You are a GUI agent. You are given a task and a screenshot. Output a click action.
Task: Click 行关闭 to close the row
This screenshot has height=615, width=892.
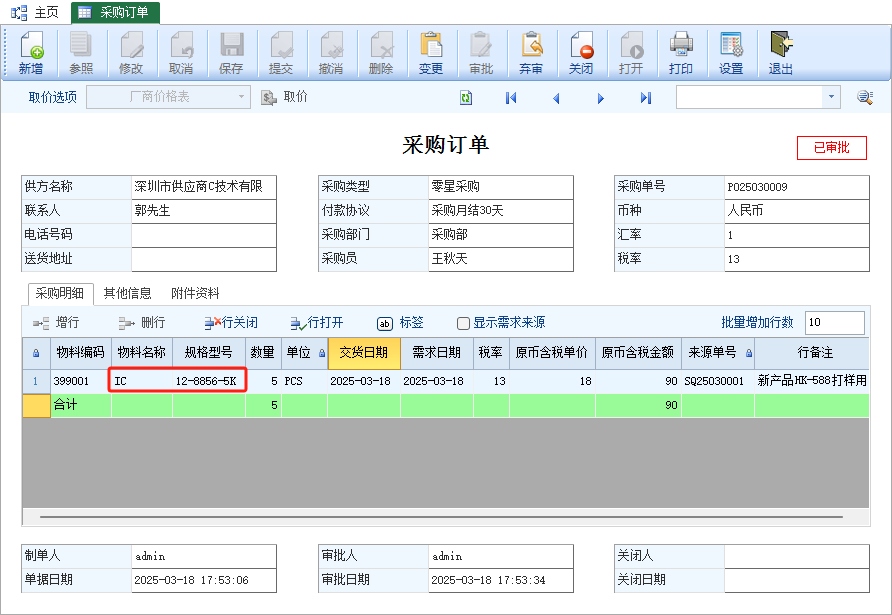(231, 323)
